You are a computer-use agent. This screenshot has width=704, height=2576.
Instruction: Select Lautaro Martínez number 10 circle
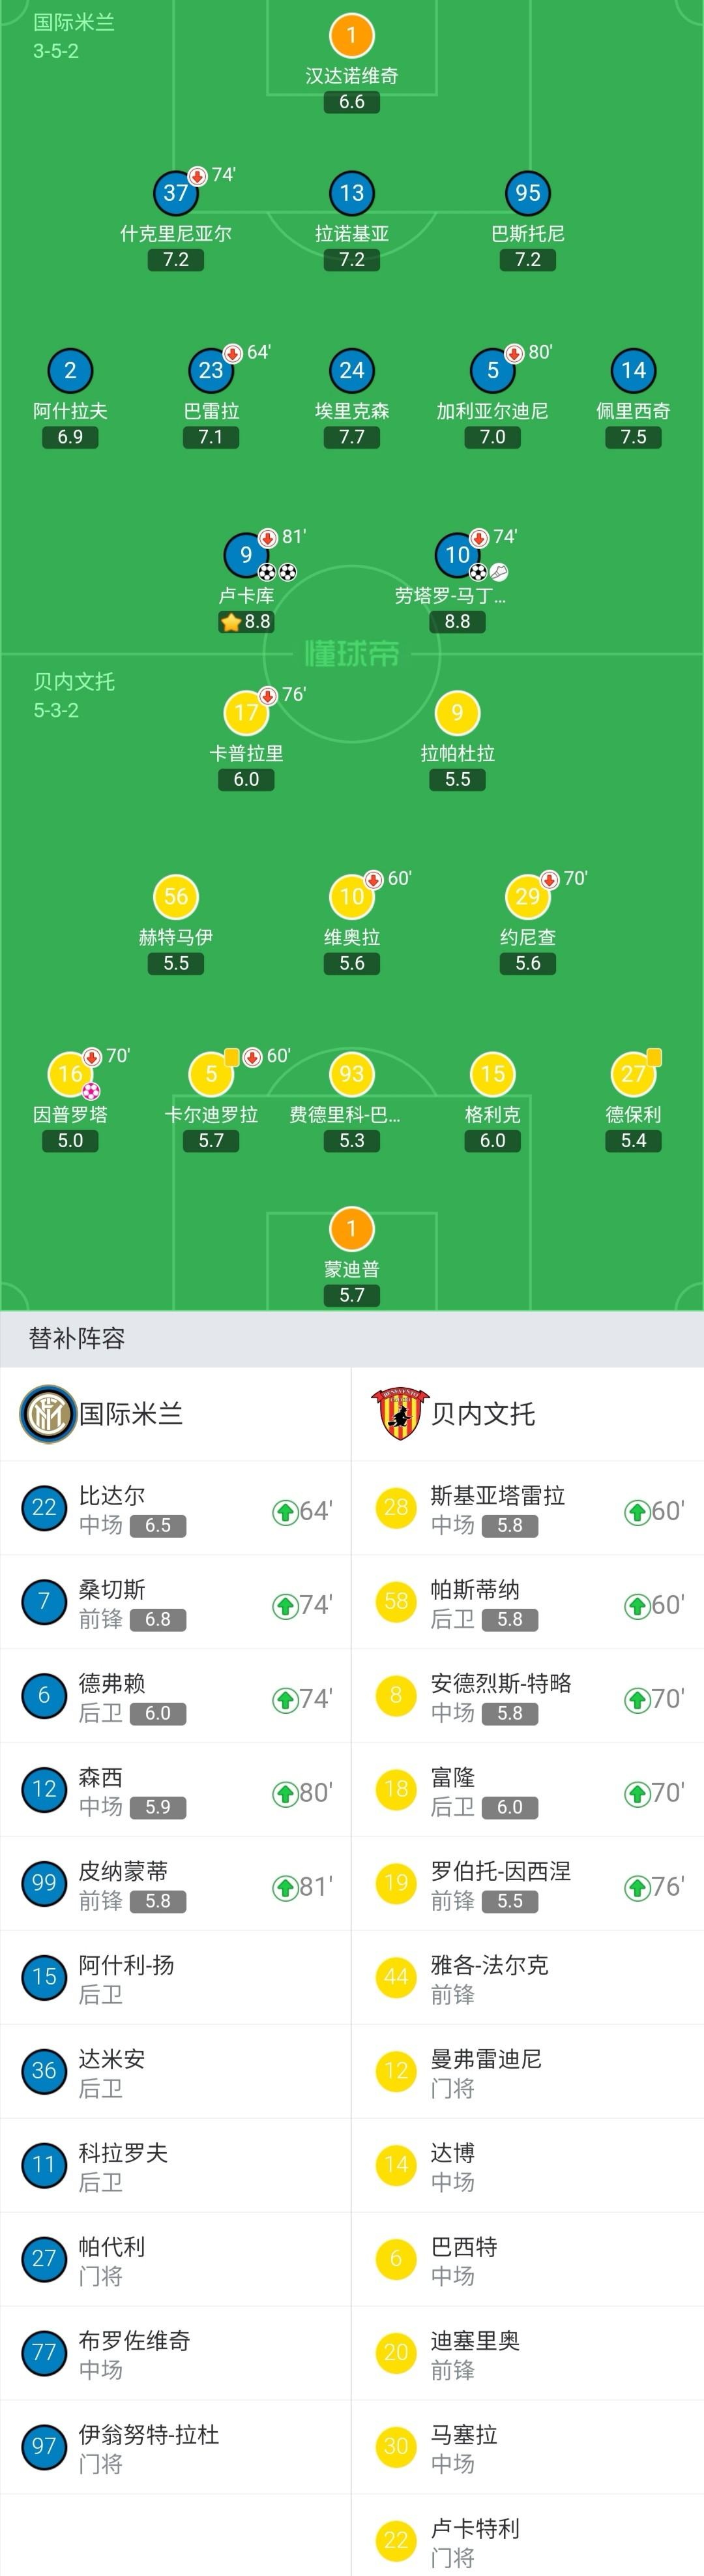click(x=457, y=555)
